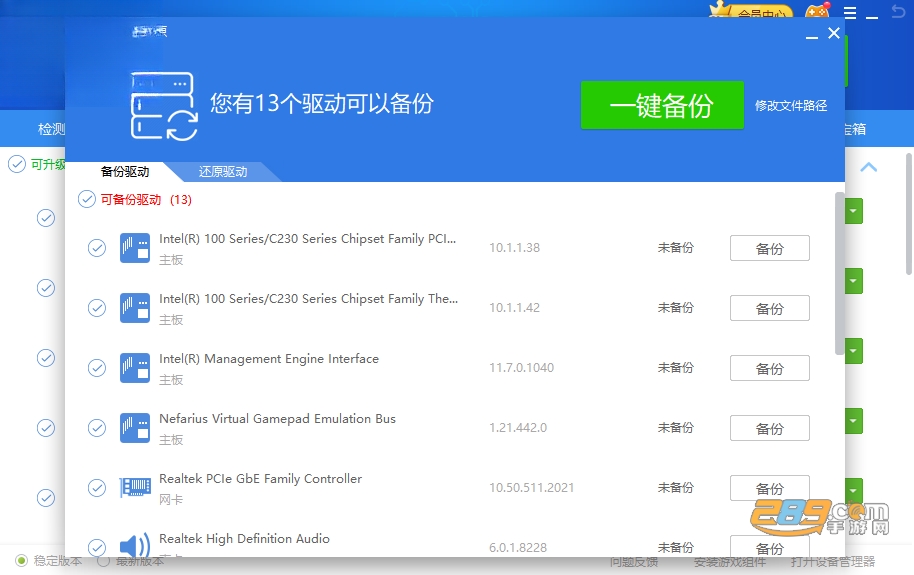Click the server backup sync icon in the header
Screen dimensions: 914x575
point(164,106)
